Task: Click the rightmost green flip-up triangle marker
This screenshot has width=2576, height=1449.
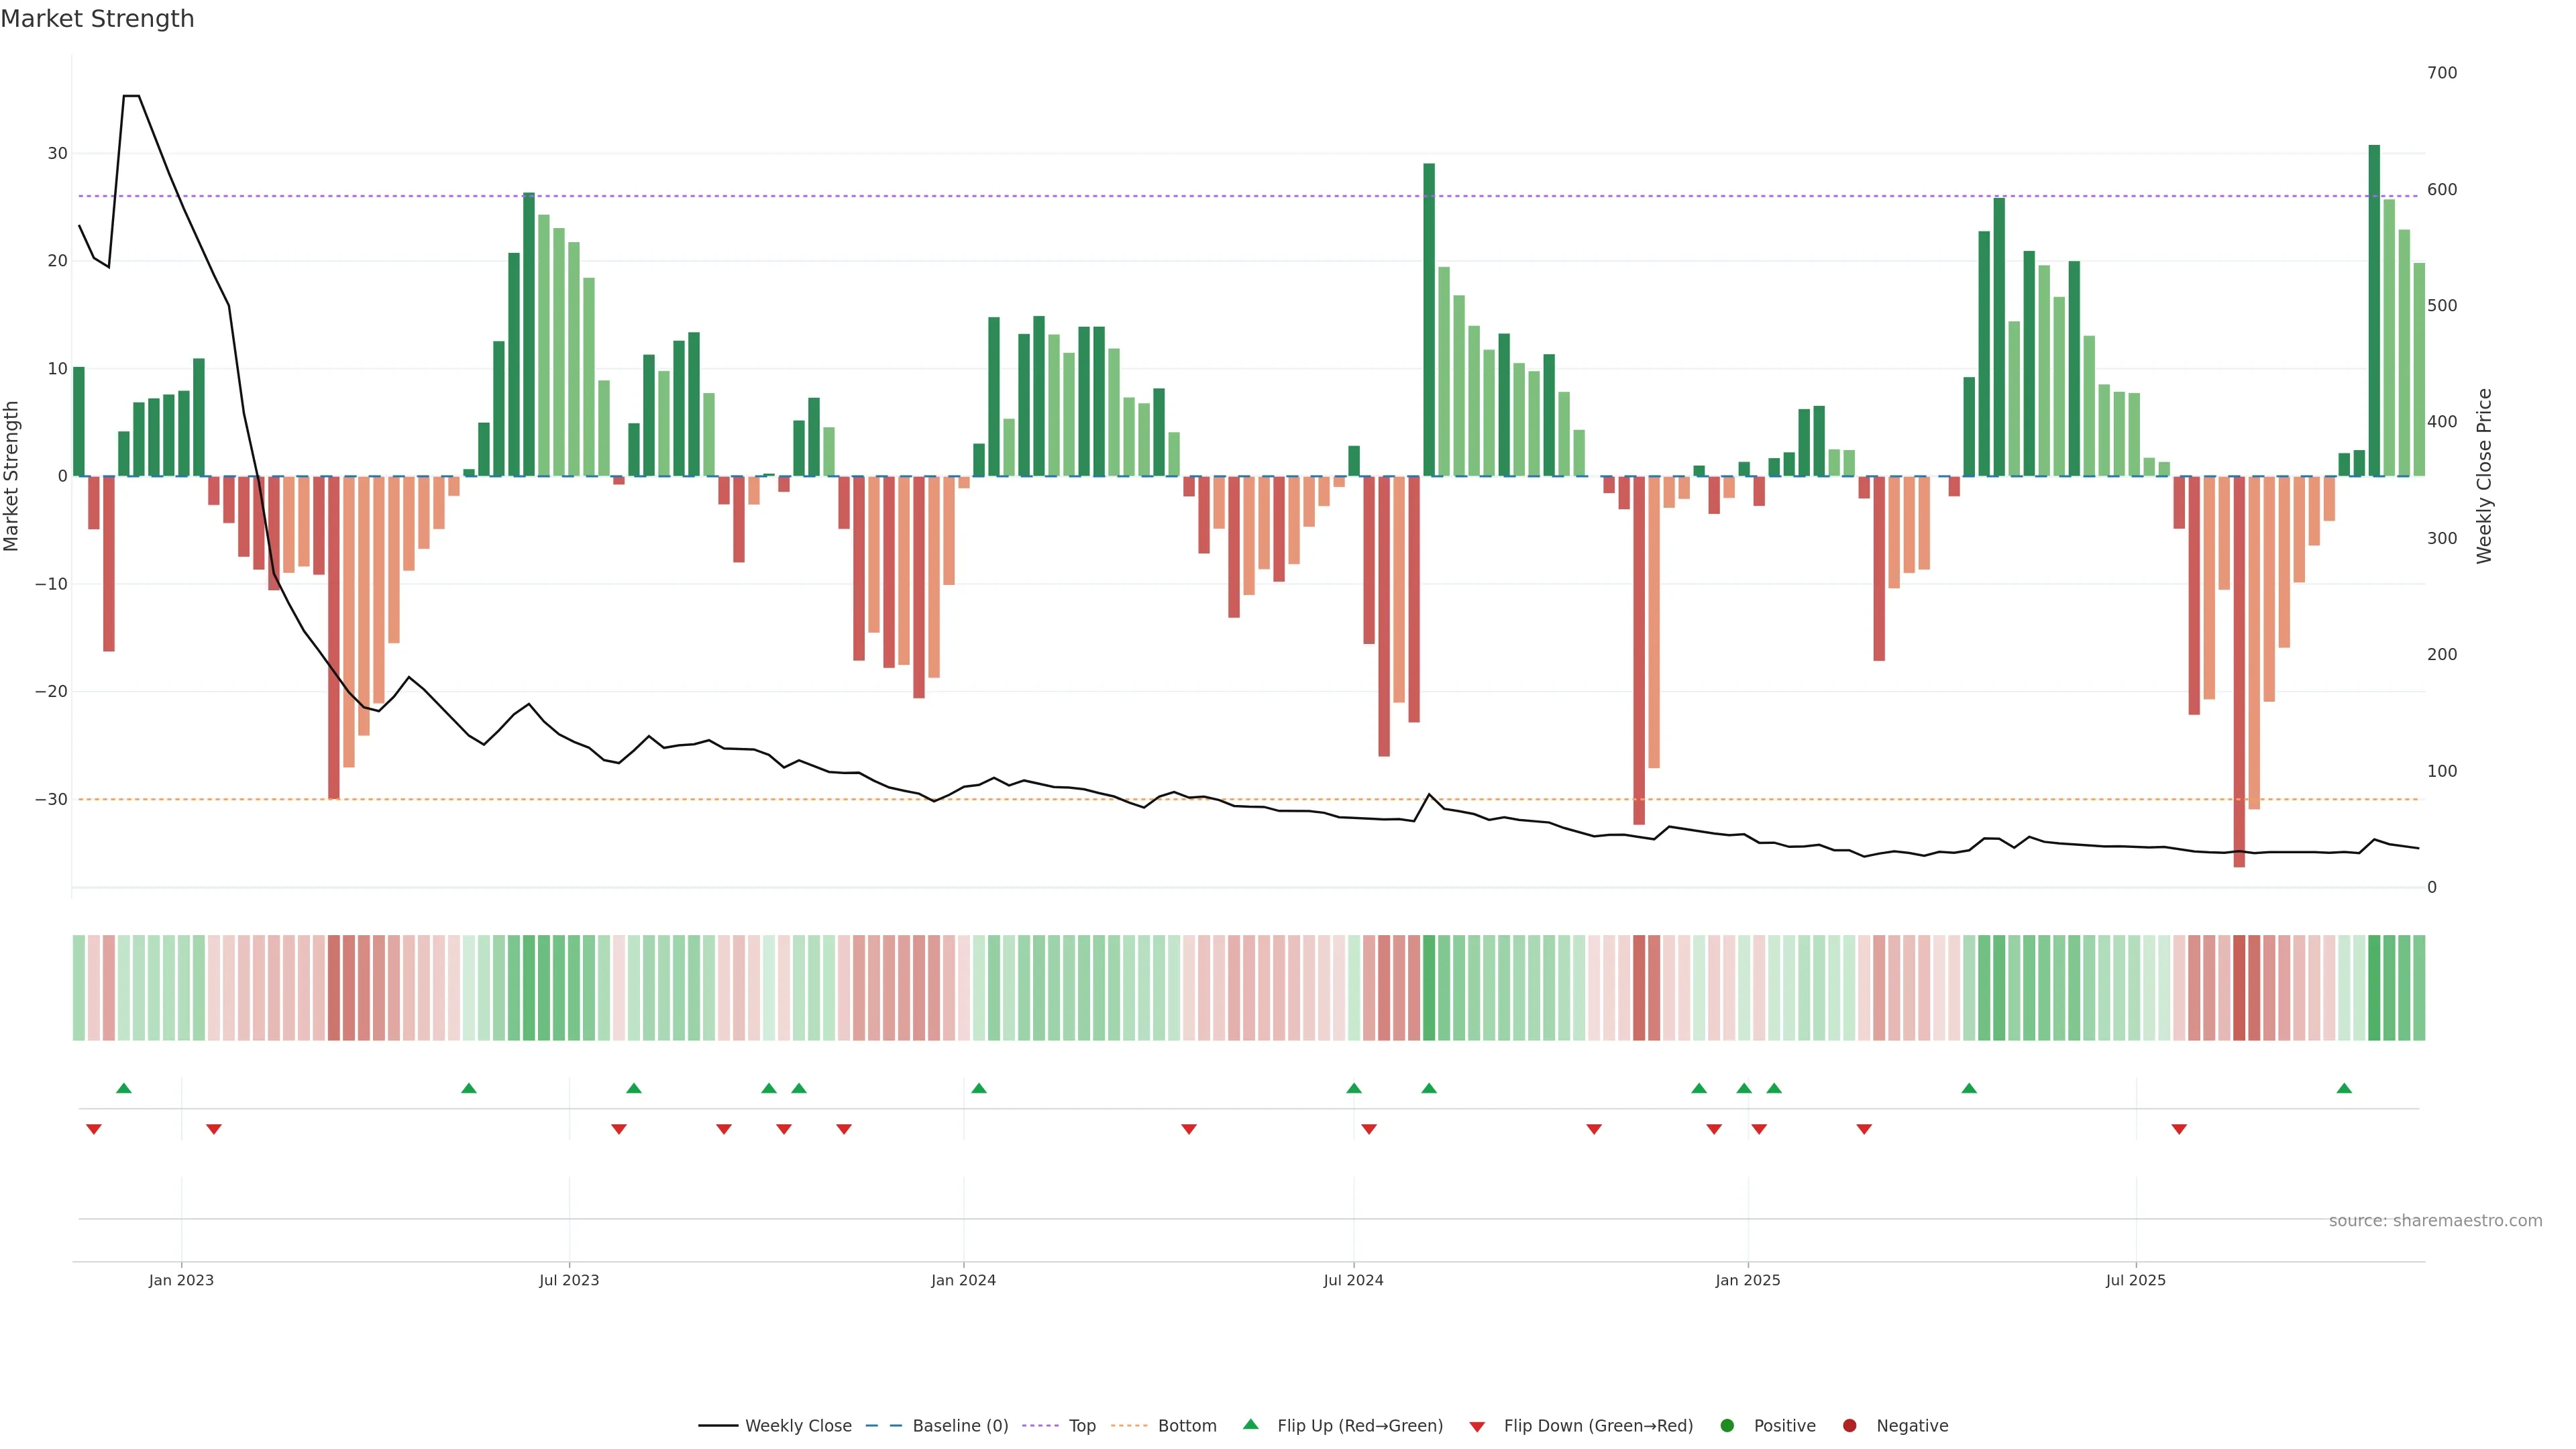Action: (x=2344, y=1088)
